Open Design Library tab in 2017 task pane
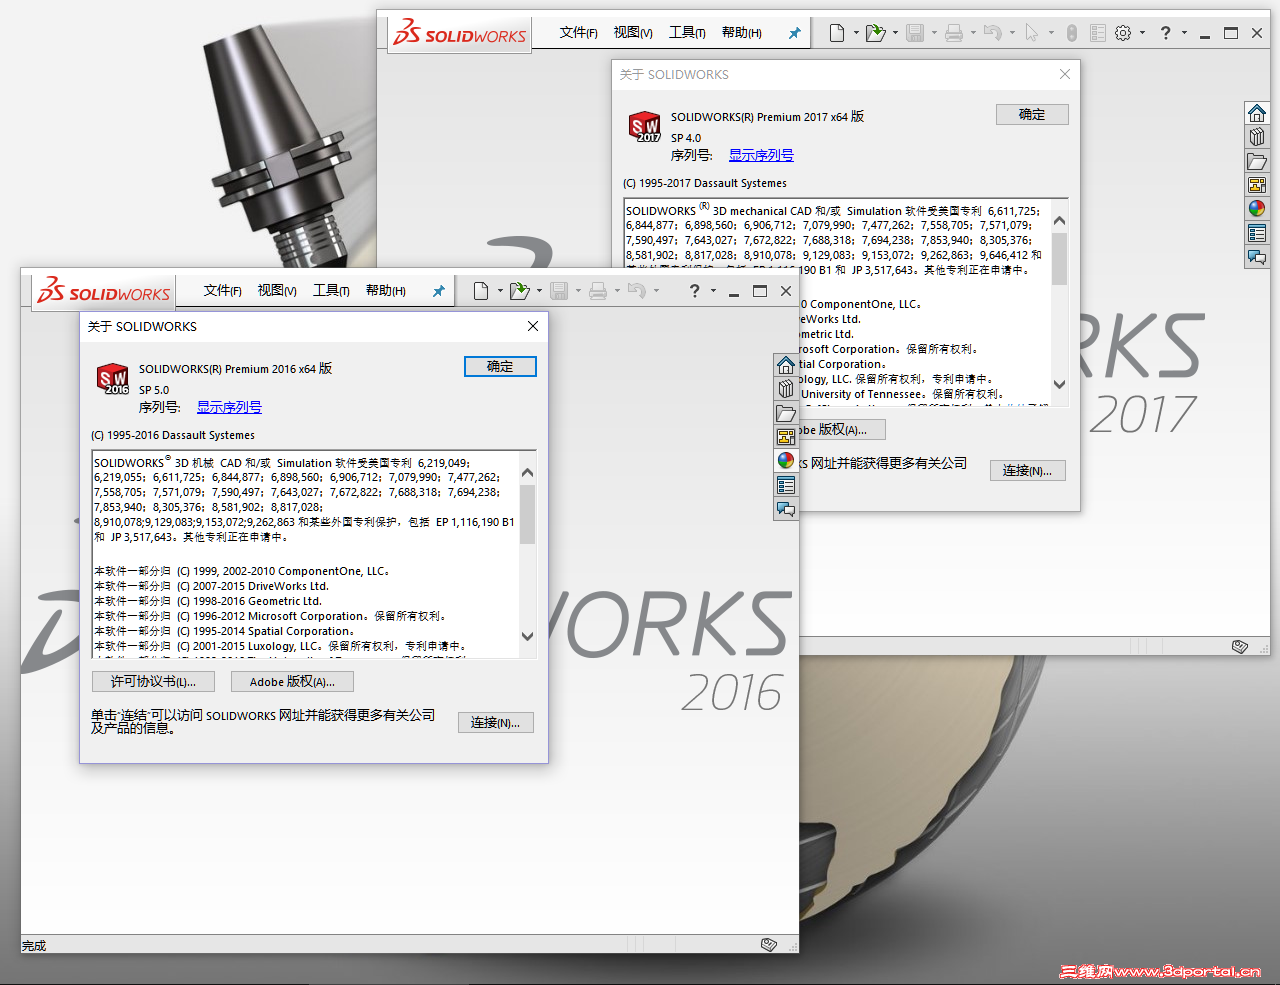 point(1257,137)
